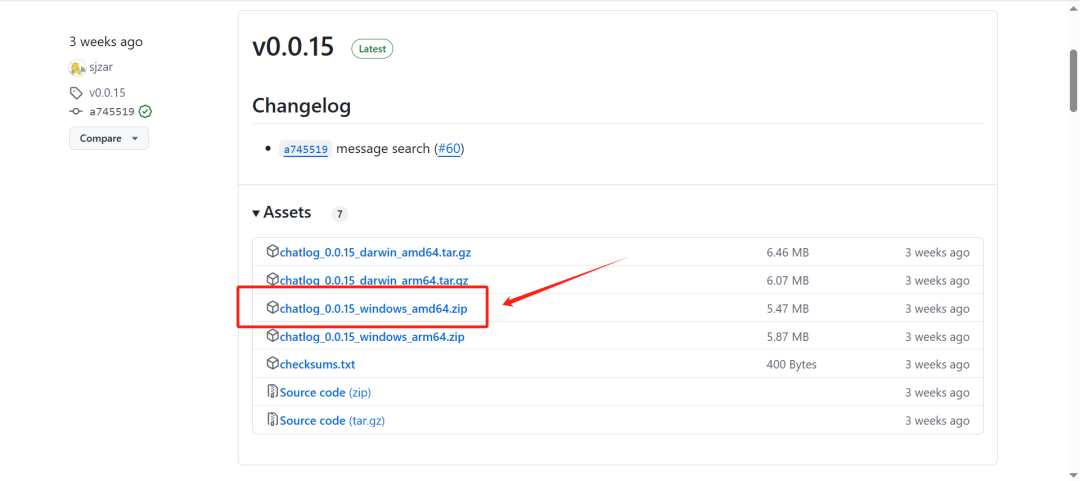This screenshot has width=1080, height=481.
Task: Click "3 weeks ago" on checksums.txt row
Action: click(x=937, y=365)
